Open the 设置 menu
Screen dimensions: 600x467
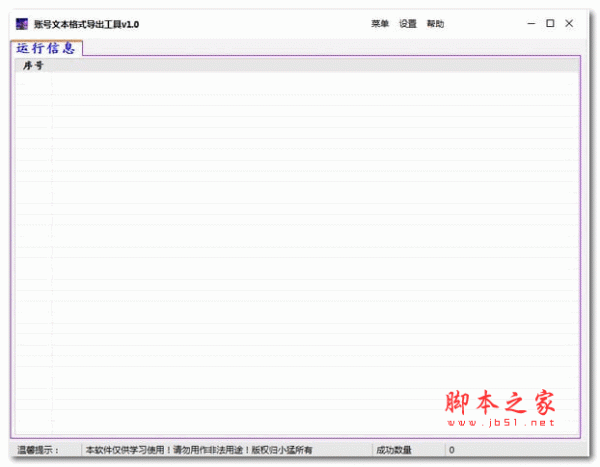tap(408, 24)
